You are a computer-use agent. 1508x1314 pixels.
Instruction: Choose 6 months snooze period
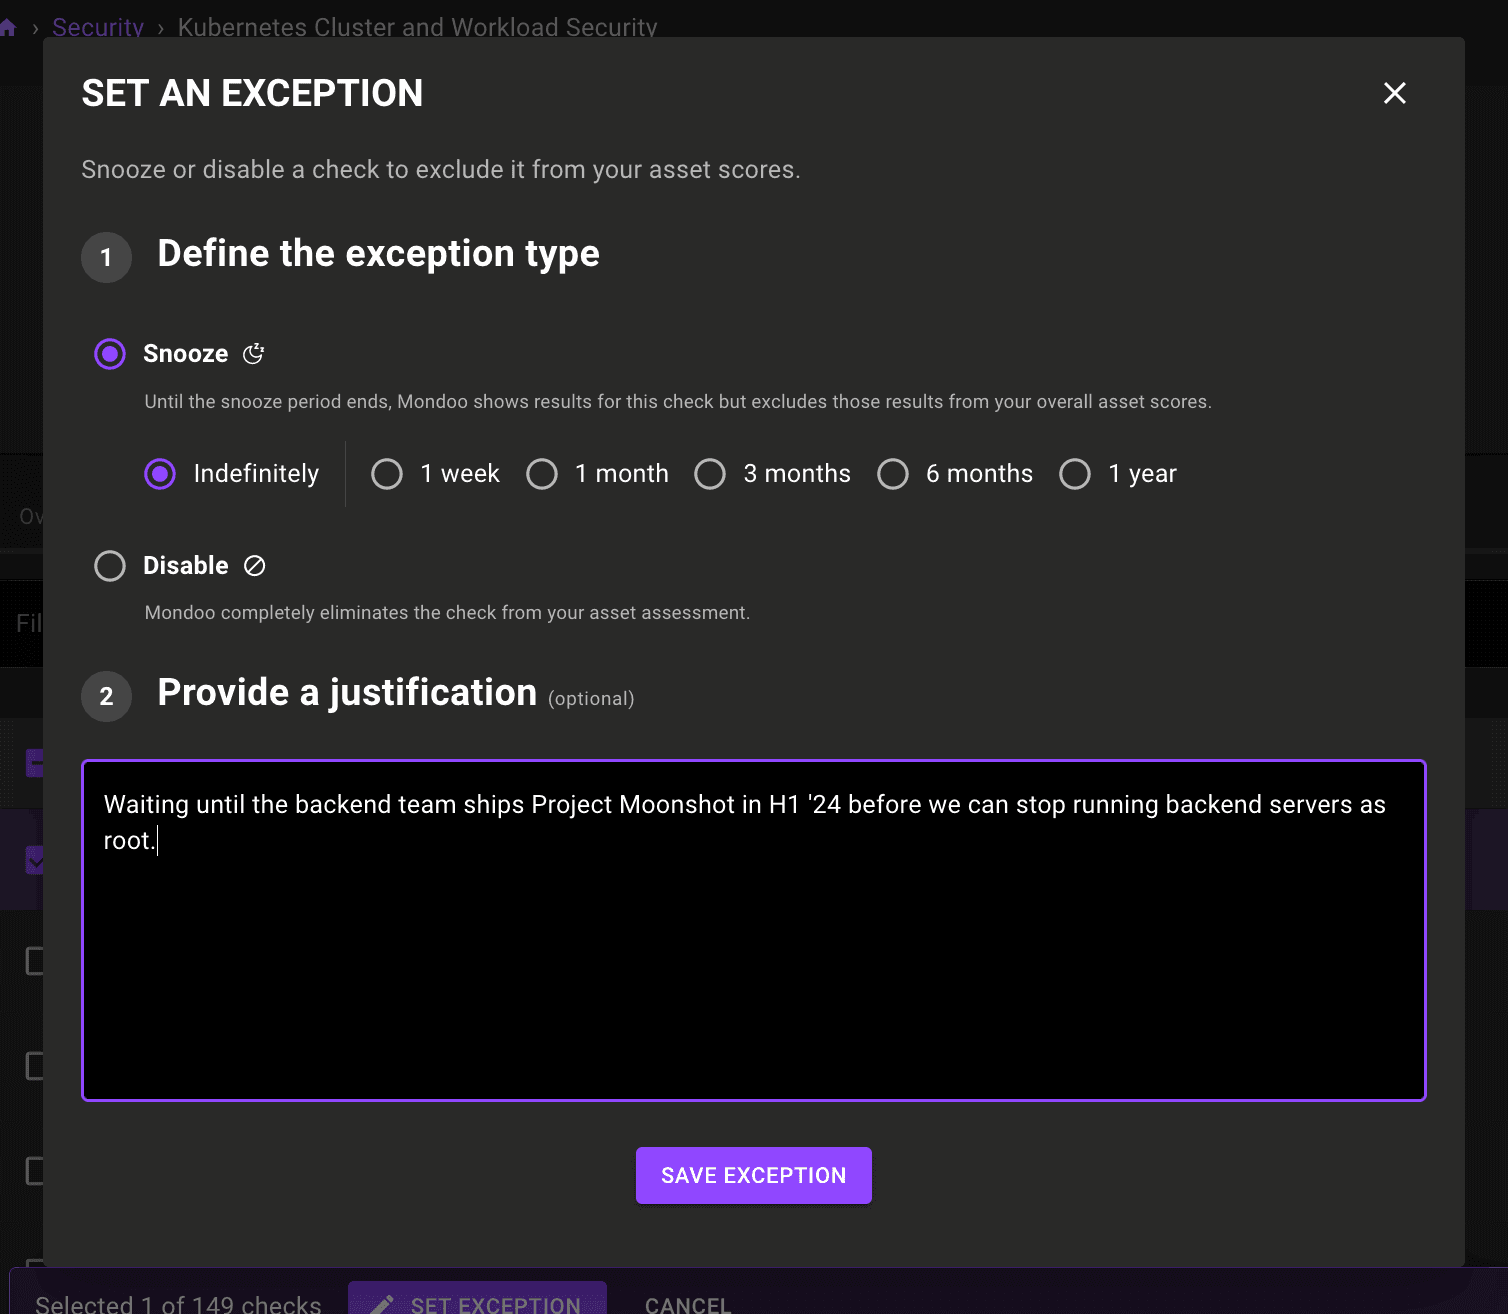[x=893, y=474]
